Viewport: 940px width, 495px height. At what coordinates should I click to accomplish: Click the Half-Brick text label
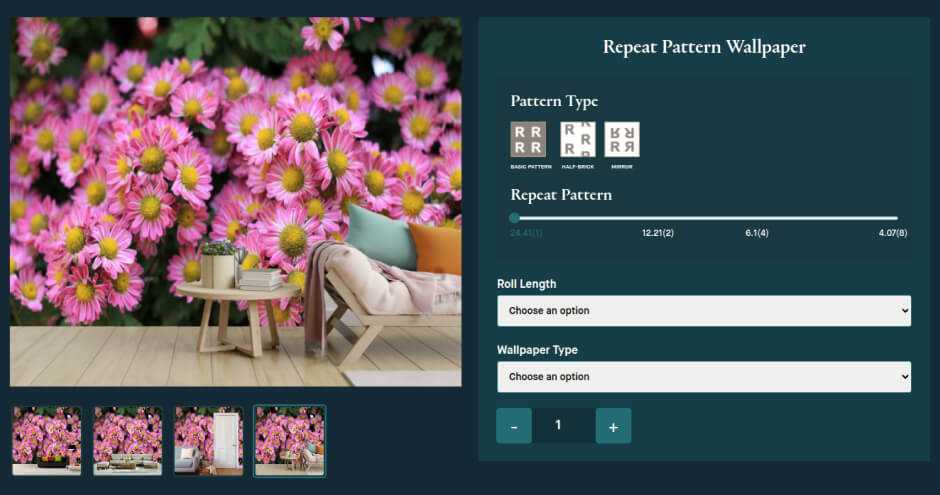click(x=577, y=166)
